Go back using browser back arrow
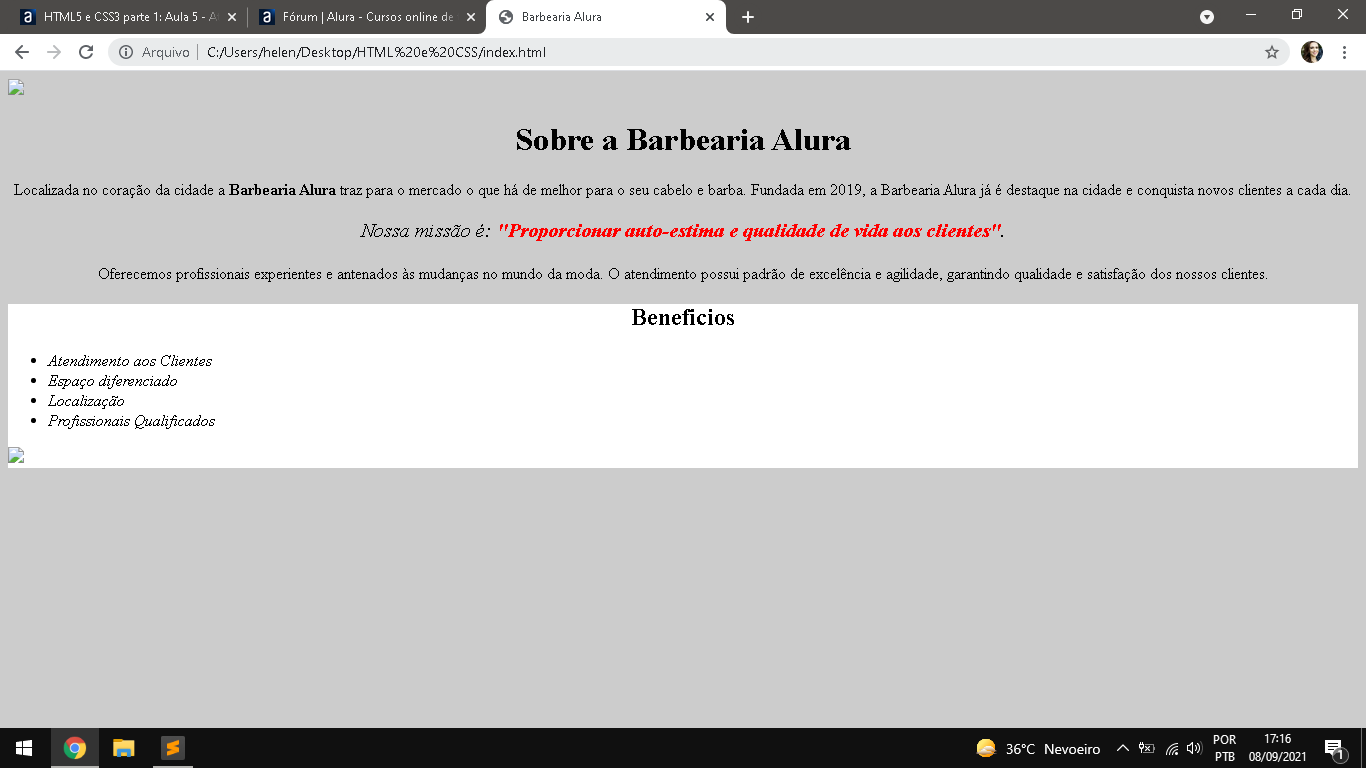The height and width of the screenshot is (768, 1366). [x=22, y=52]
